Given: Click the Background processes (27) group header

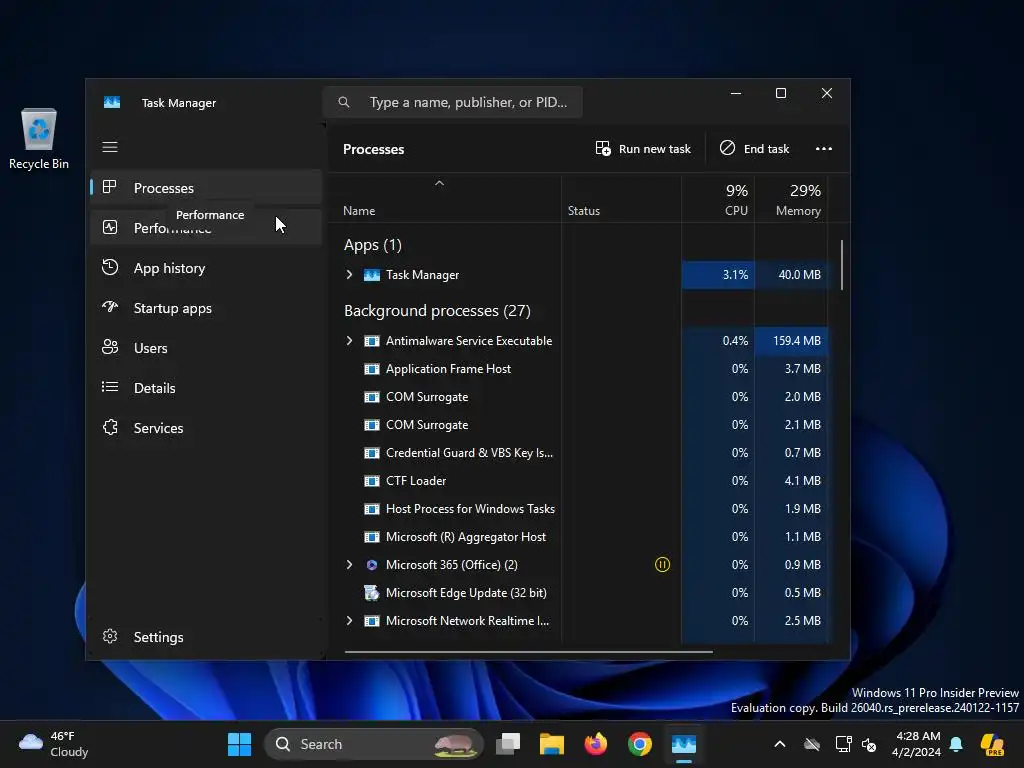Looking at the screenshot, I should [438, 311].
